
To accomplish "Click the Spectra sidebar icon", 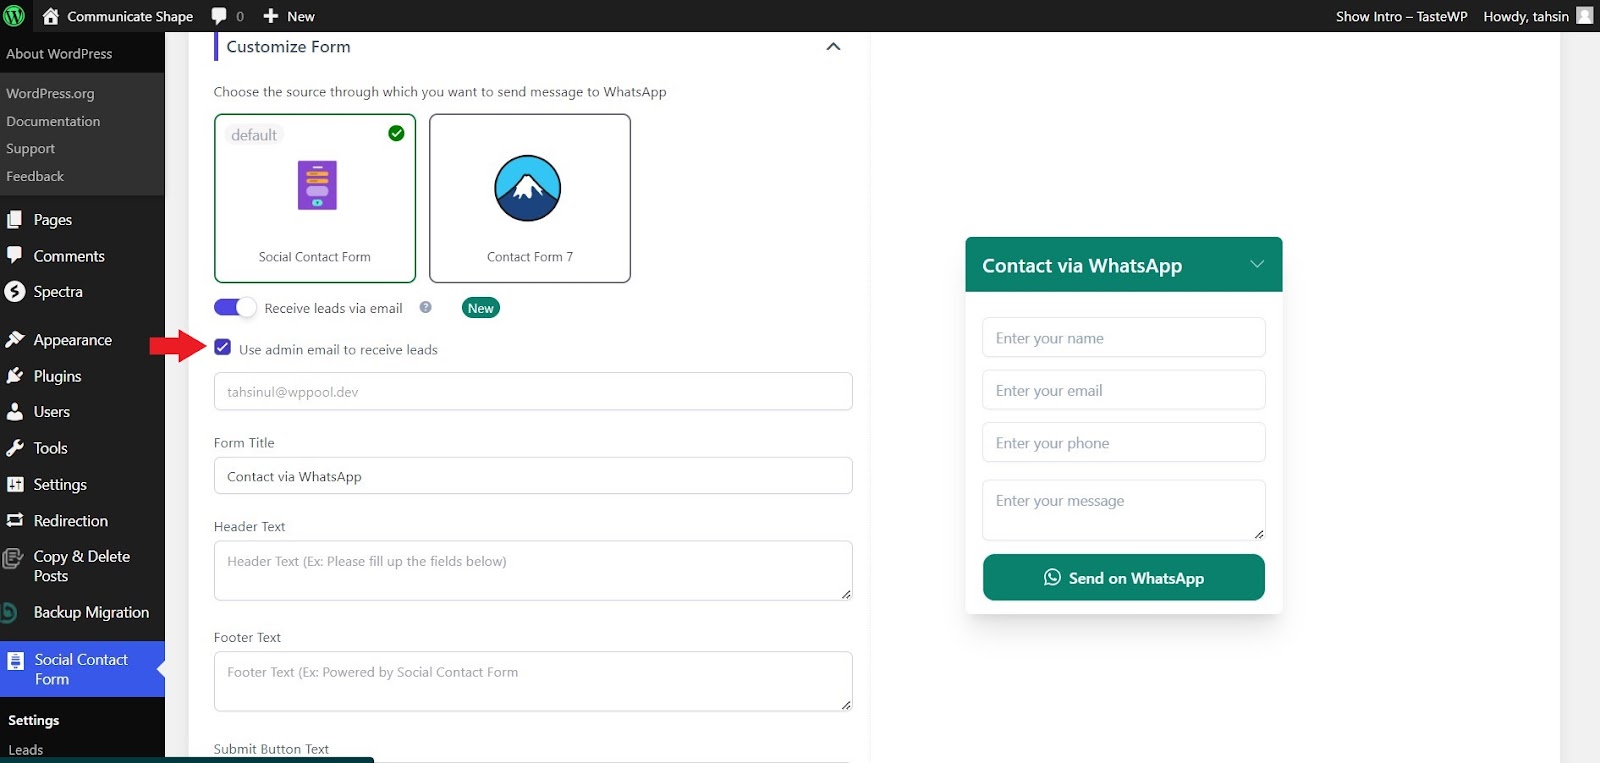I will pyautogui.click(x=15, y=291).
